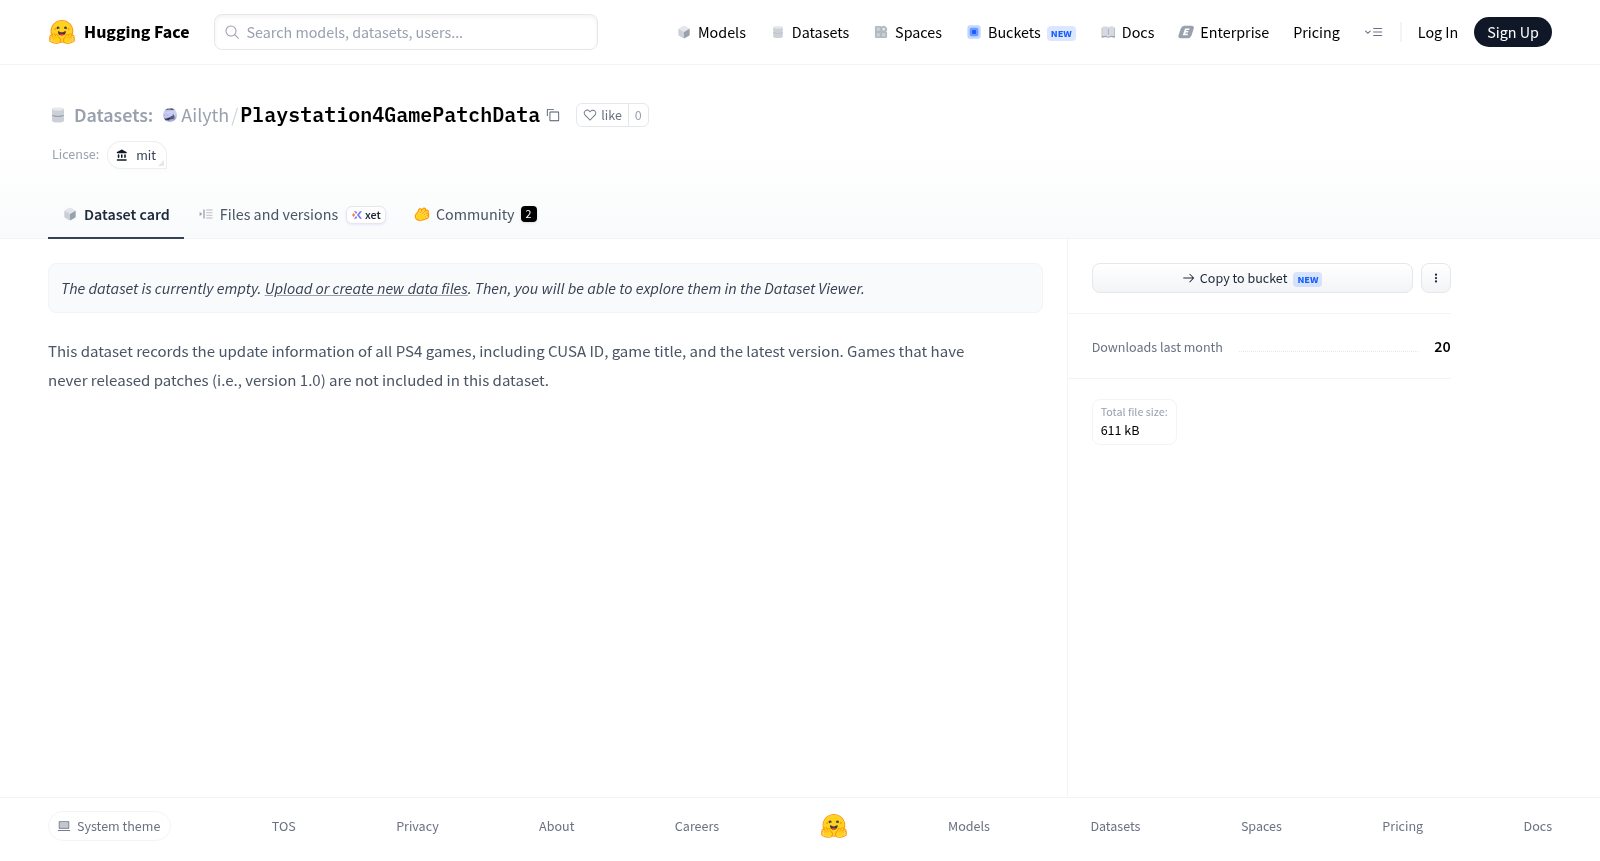The width and height of the screenshot is (1600, 861).
Task: Follow the Upload or create new data files link
Action: [366, 288]
